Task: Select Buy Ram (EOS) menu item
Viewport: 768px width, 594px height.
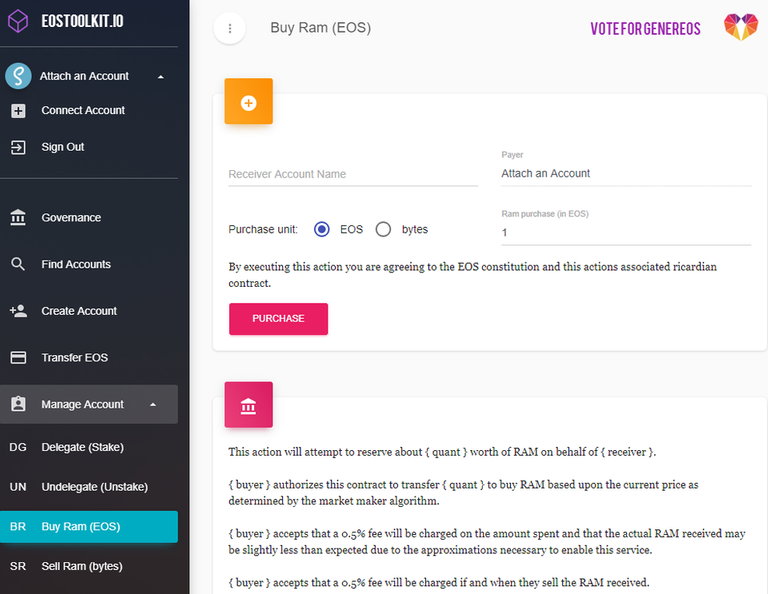Action: 89,526
